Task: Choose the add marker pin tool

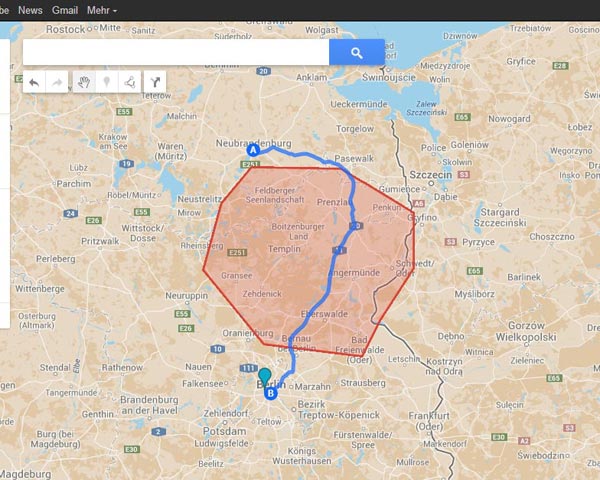Action: [x=107, y=82]
